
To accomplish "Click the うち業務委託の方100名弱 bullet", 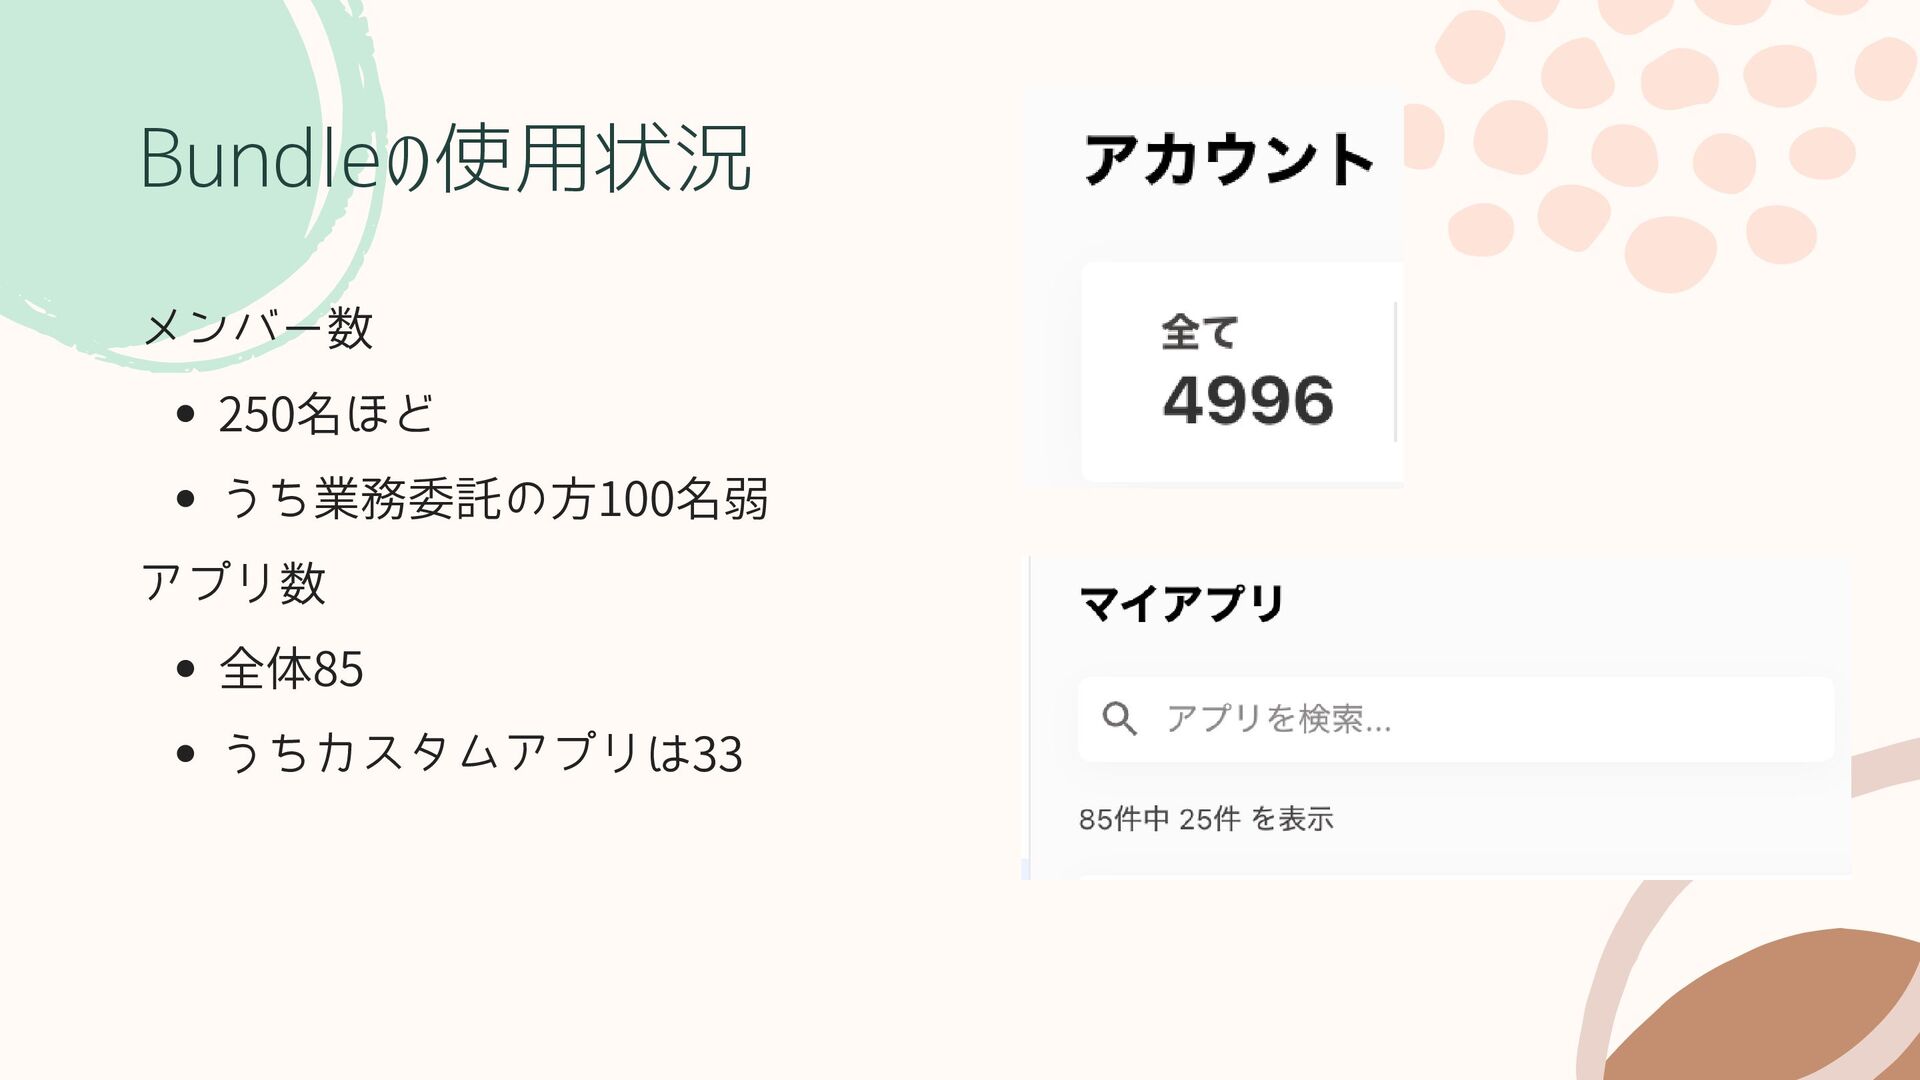I will point(494,499).
